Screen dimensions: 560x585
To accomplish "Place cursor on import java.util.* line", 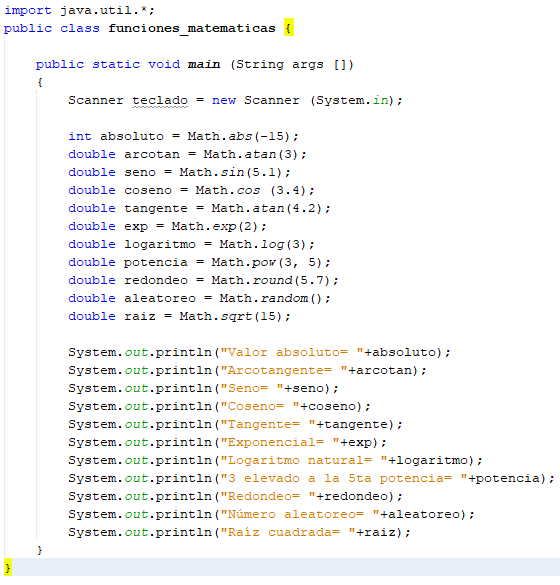I will click(79, 10).
